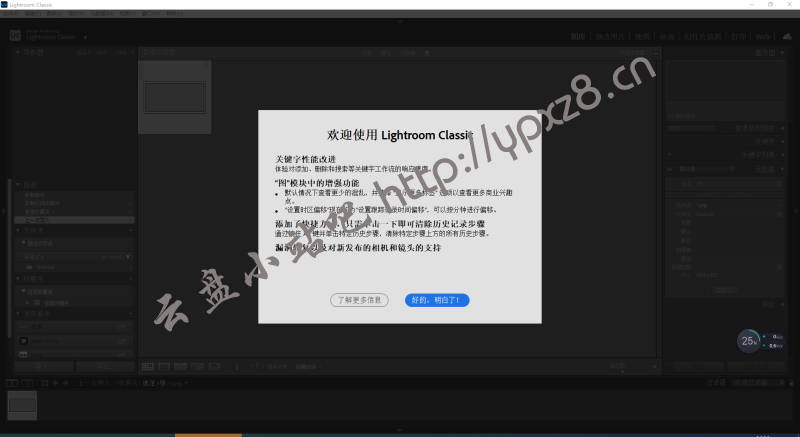Click the Painter spray can icon

click(x=236, y=367)
